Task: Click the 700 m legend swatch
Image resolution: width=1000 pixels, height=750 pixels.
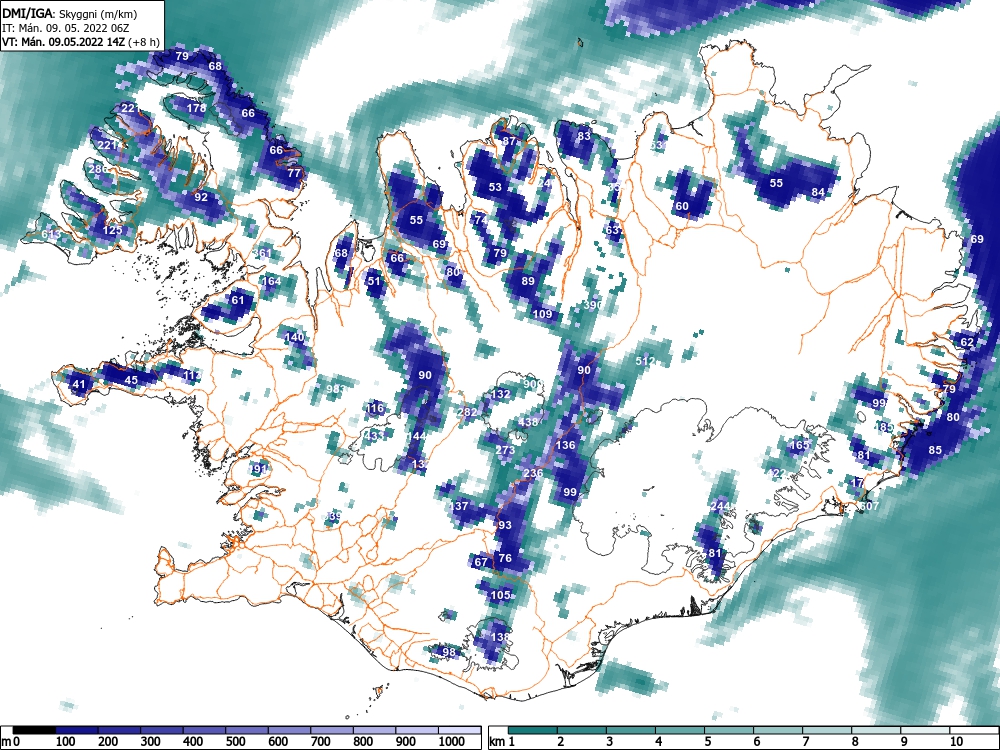Action: point(331,730)
